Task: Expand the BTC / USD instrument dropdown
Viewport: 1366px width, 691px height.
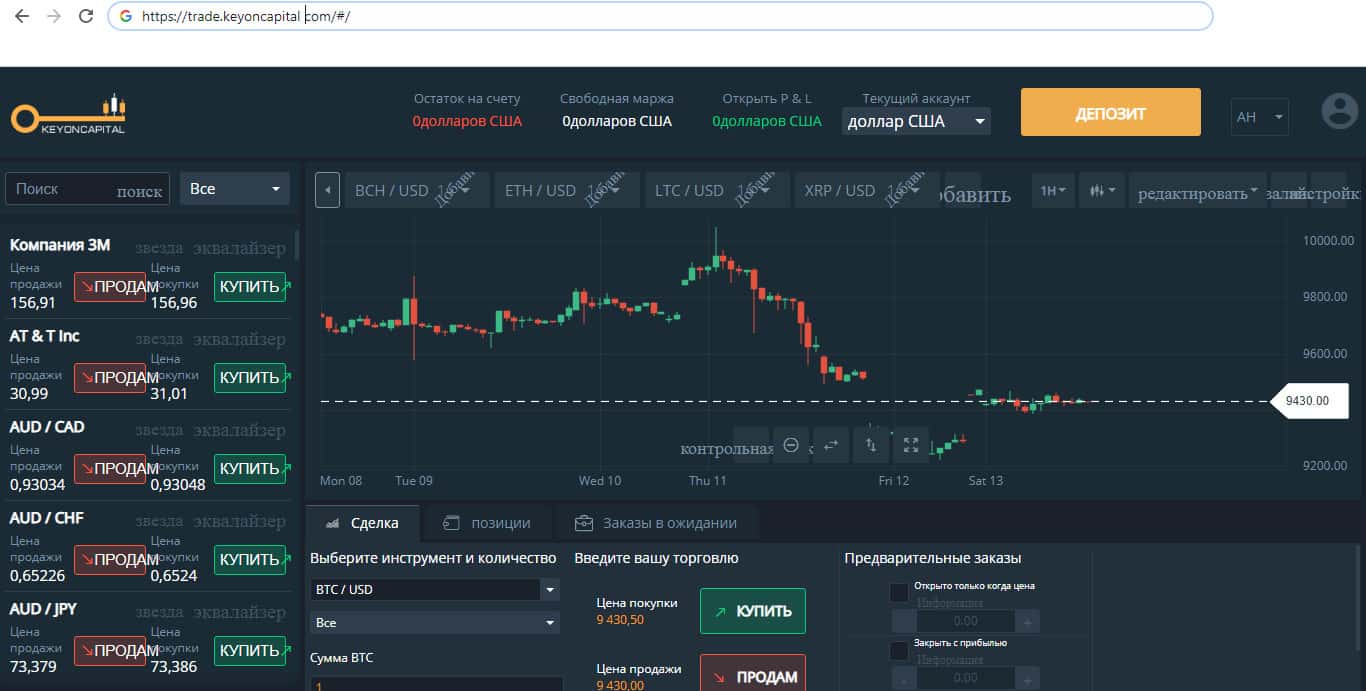Action: pyautogui.click(x=434, y=589)
